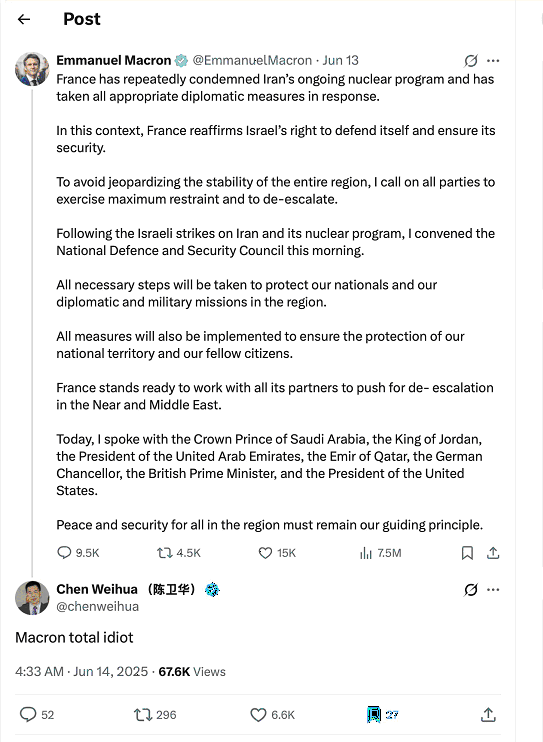Like Macron's post with 15K likes
The height and width of the screenshot is (742, 543).
pos(277,553)
